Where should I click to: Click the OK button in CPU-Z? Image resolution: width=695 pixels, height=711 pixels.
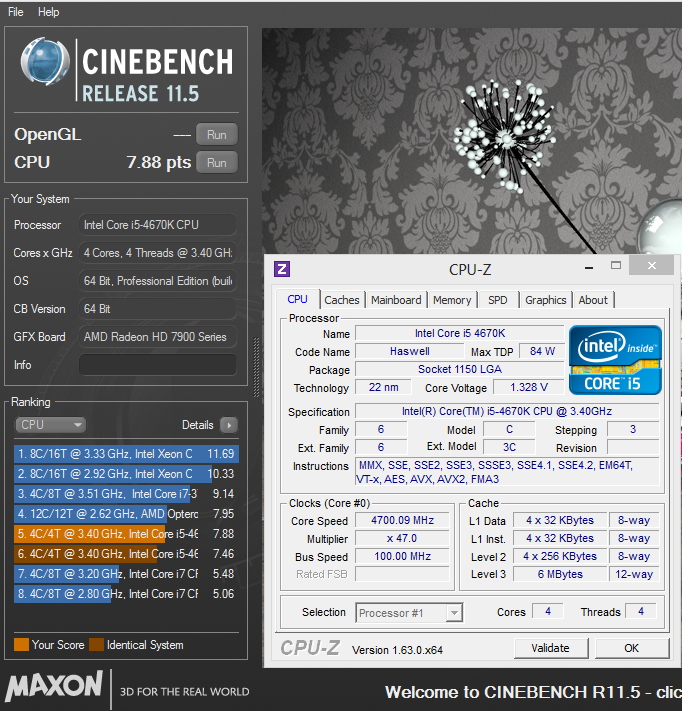[x=632, y=648]
